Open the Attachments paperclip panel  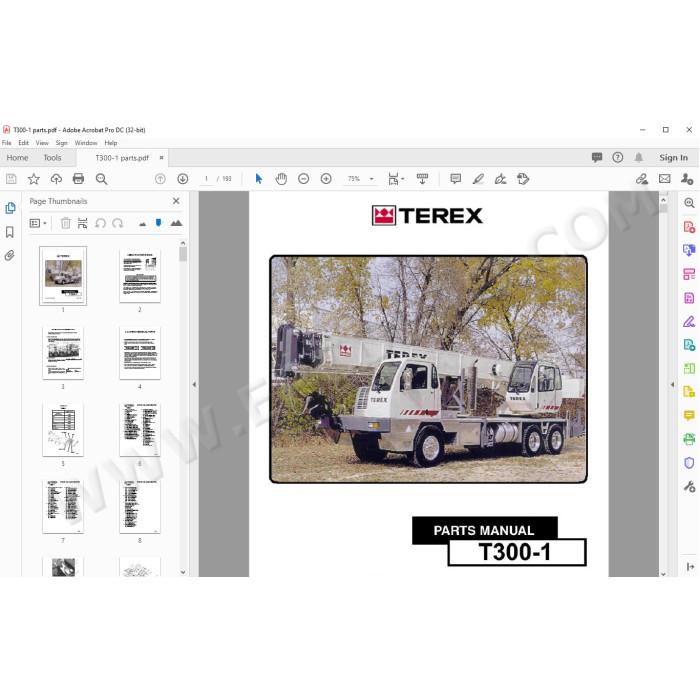tap(9, 256)
